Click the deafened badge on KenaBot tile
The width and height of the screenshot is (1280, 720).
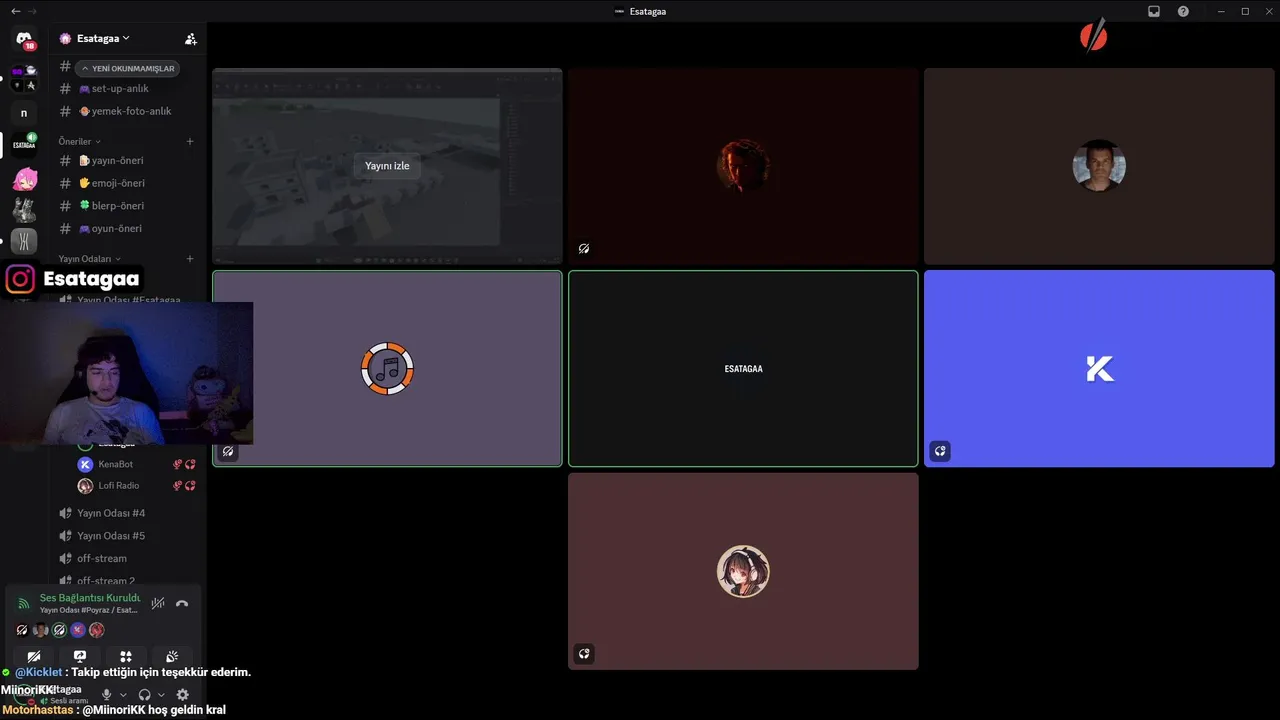940,451
